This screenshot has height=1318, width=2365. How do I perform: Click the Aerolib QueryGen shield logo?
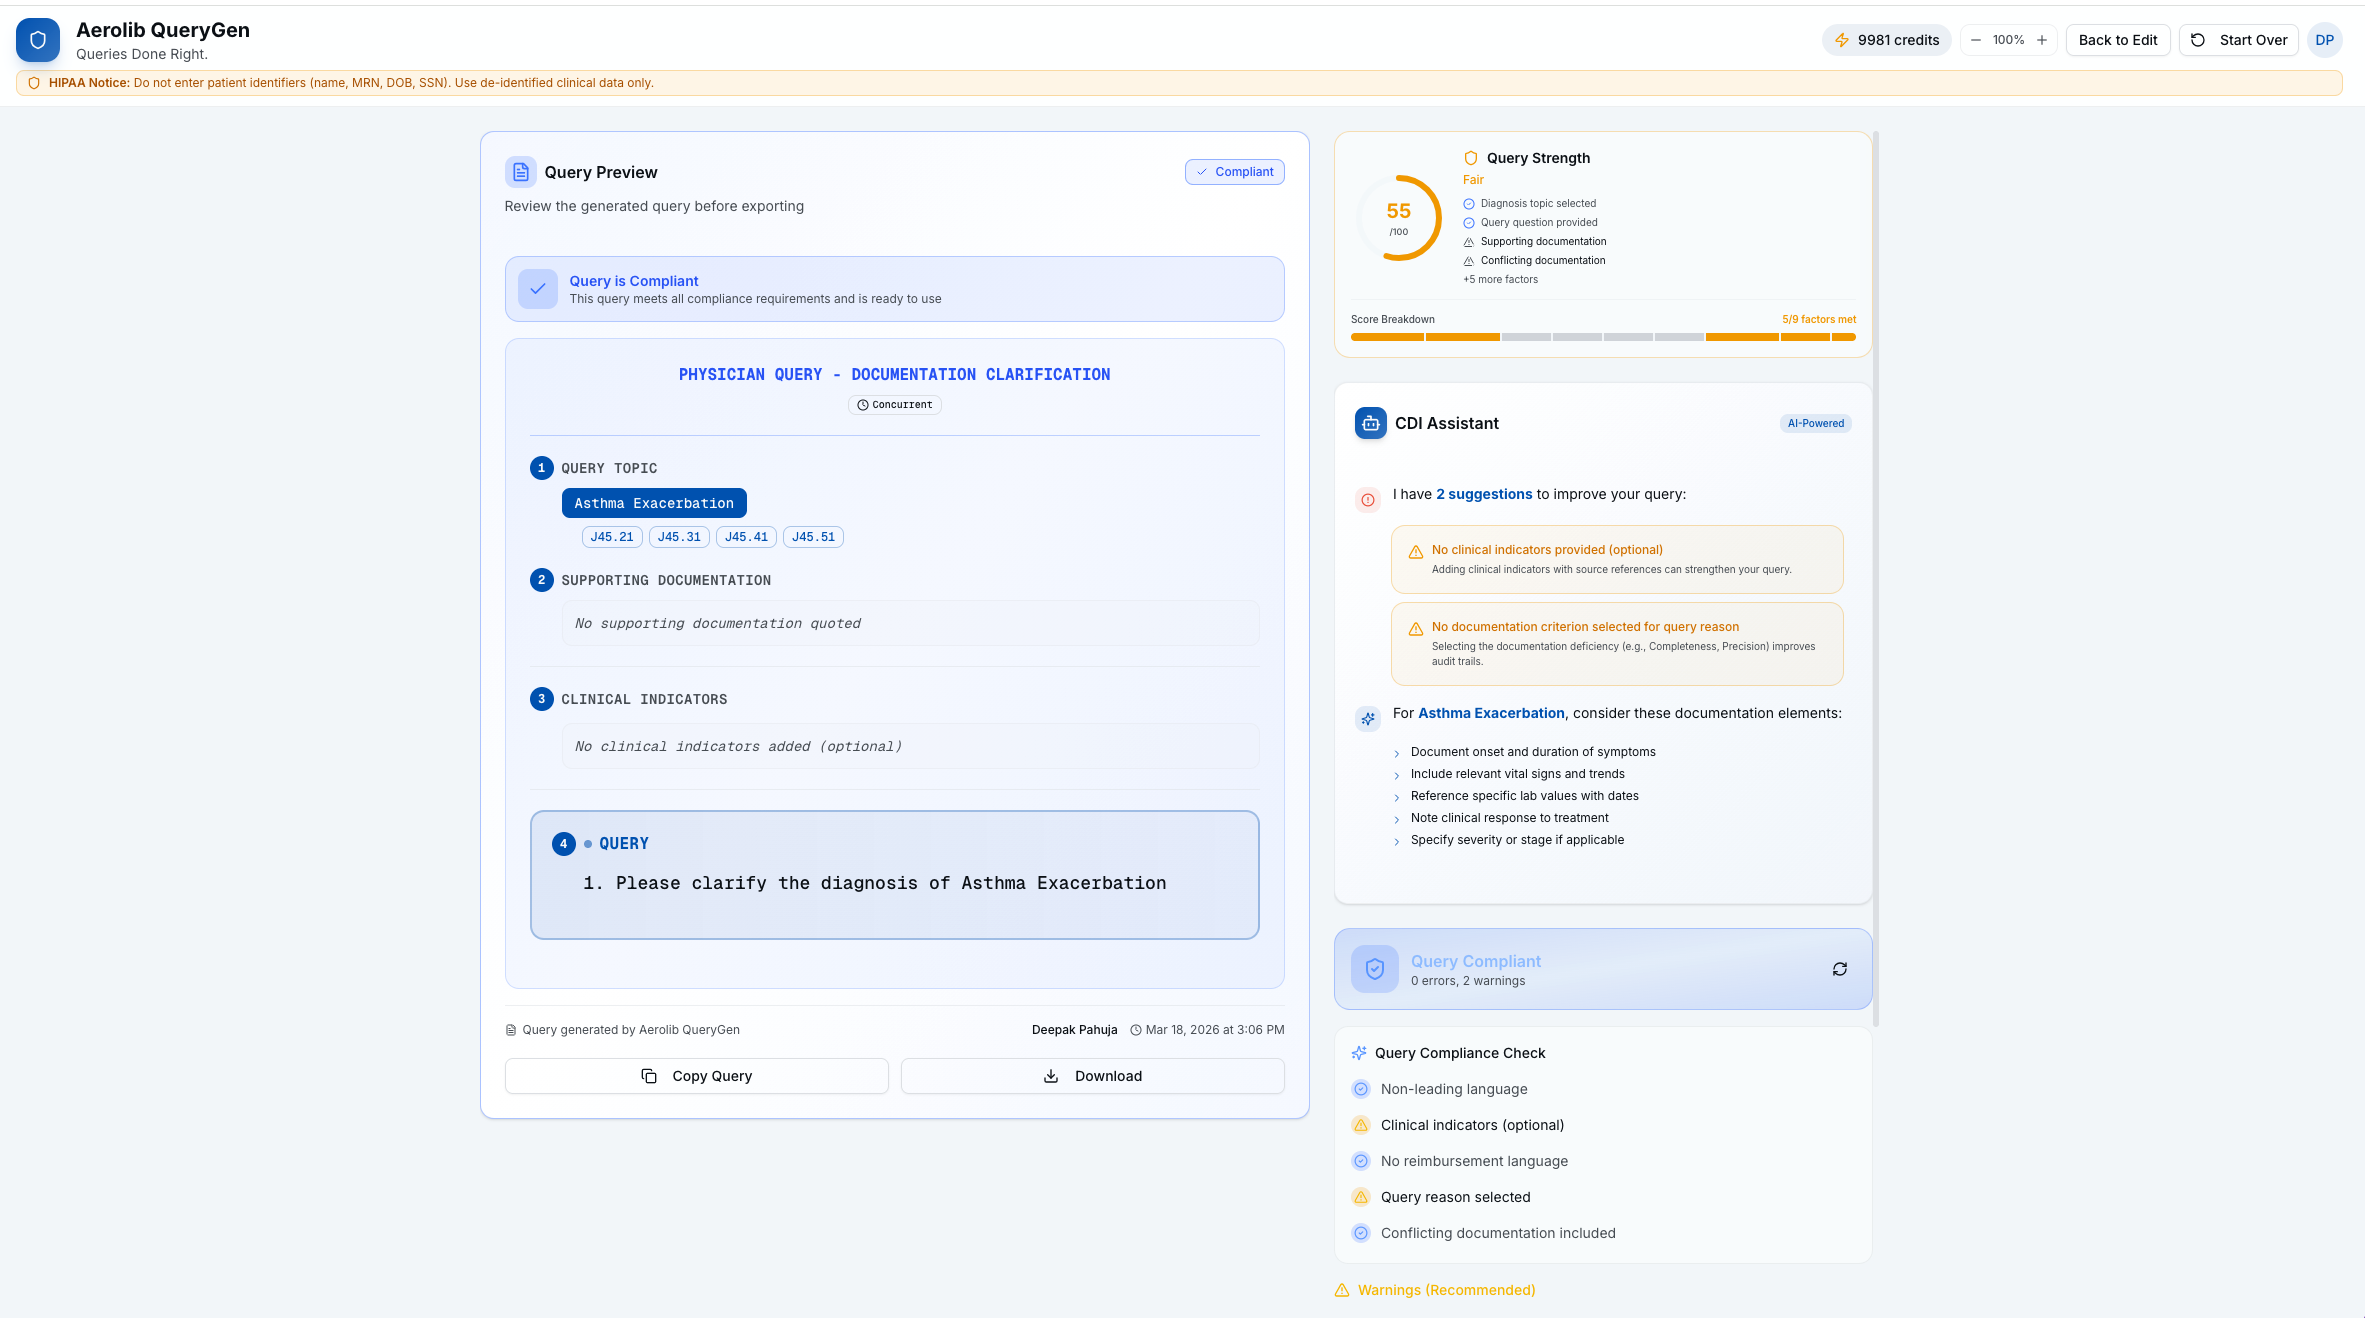click(38, 40)
